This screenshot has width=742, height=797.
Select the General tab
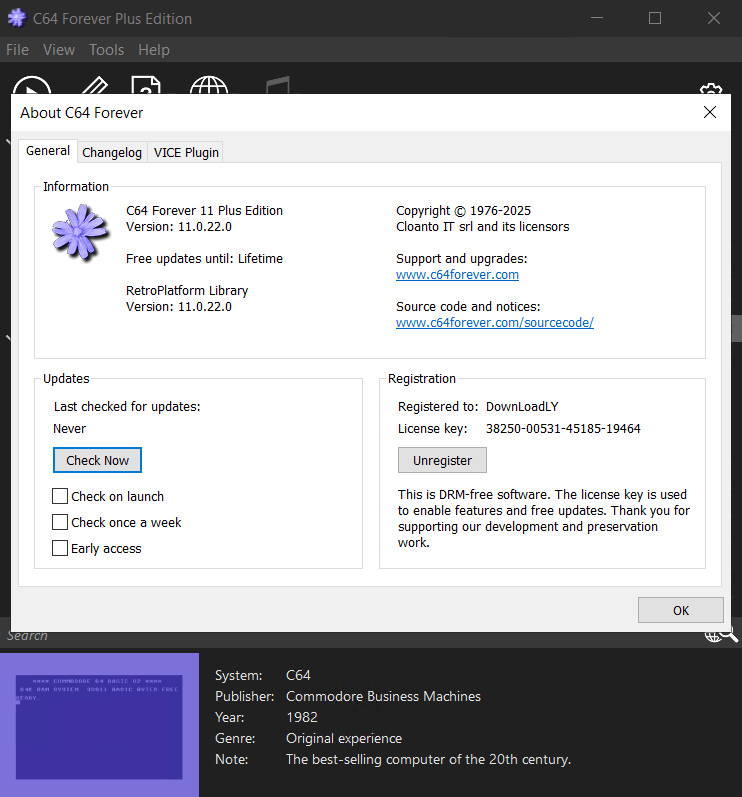48,151
